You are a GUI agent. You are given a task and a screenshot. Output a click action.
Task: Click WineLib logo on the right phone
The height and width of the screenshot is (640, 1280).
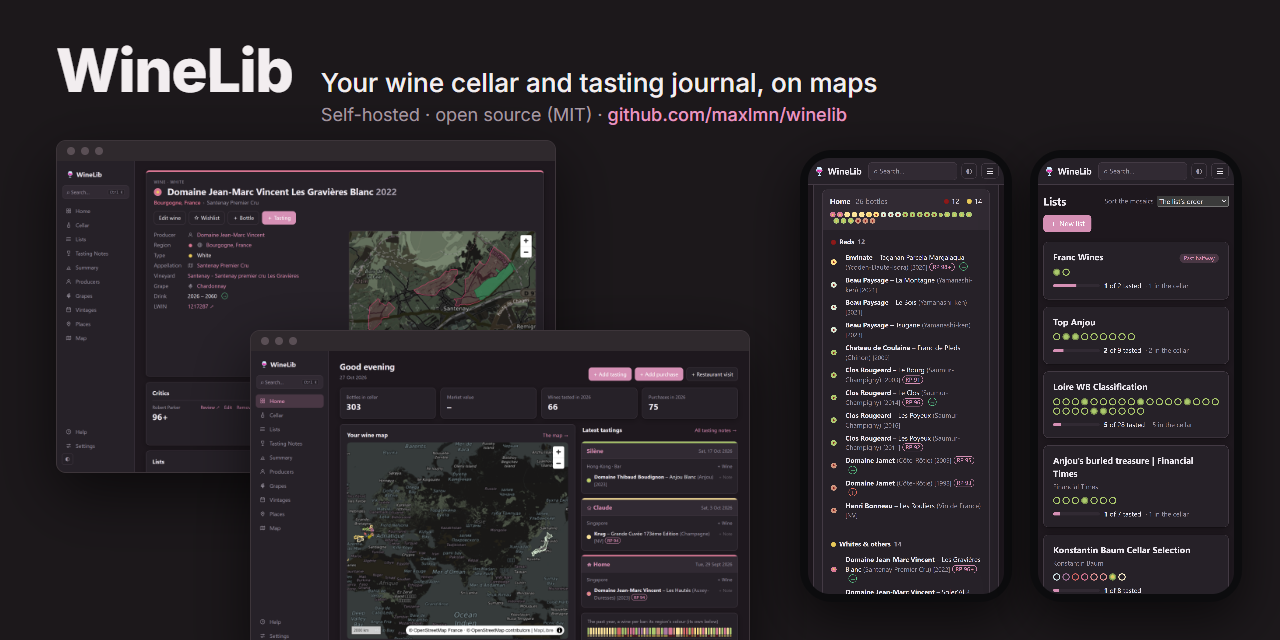point(1068,171)
